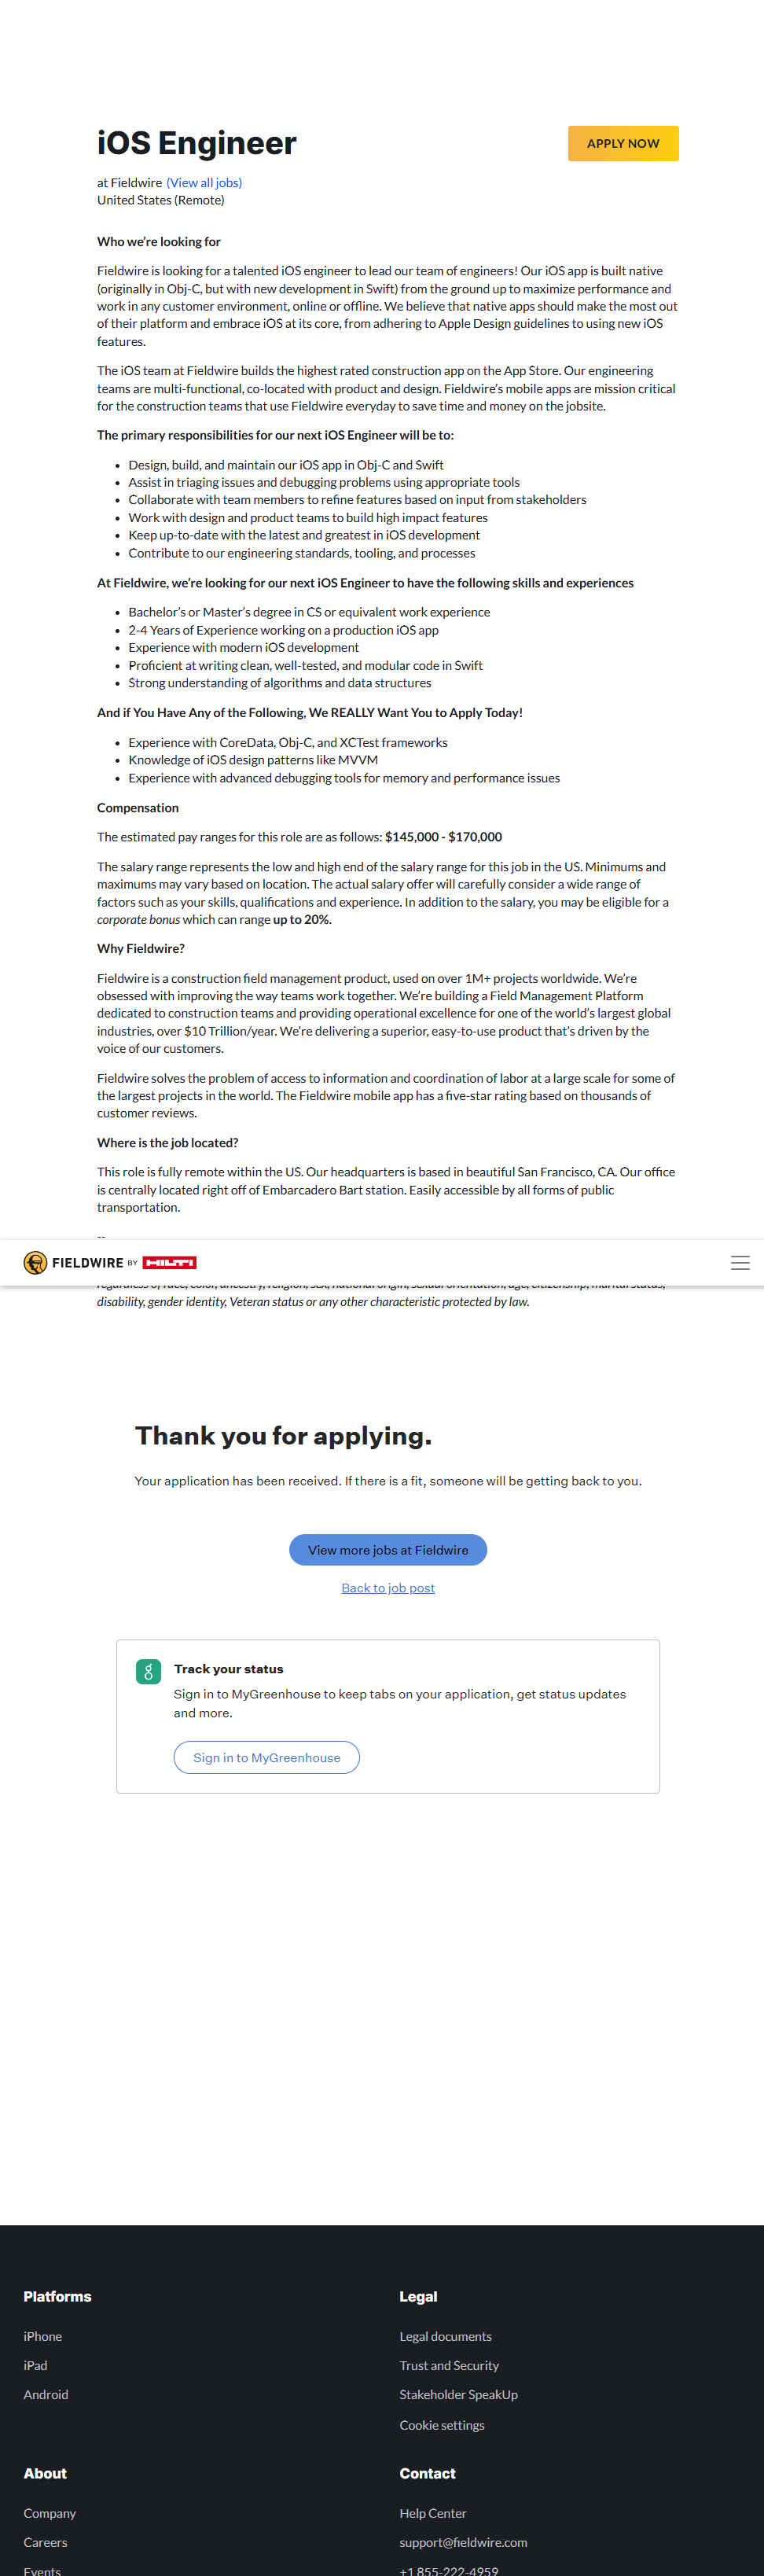764x2576 pixels.
Task: Go to the Company footer link
Action: (50, 2513)
